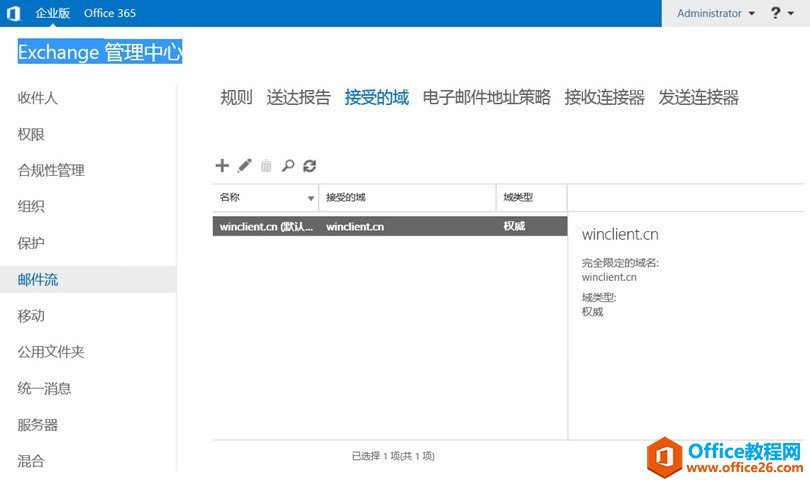Screen dimensions: 810x485
Task: Select 邮件流 in the sidebar
Action: [88, 279]
